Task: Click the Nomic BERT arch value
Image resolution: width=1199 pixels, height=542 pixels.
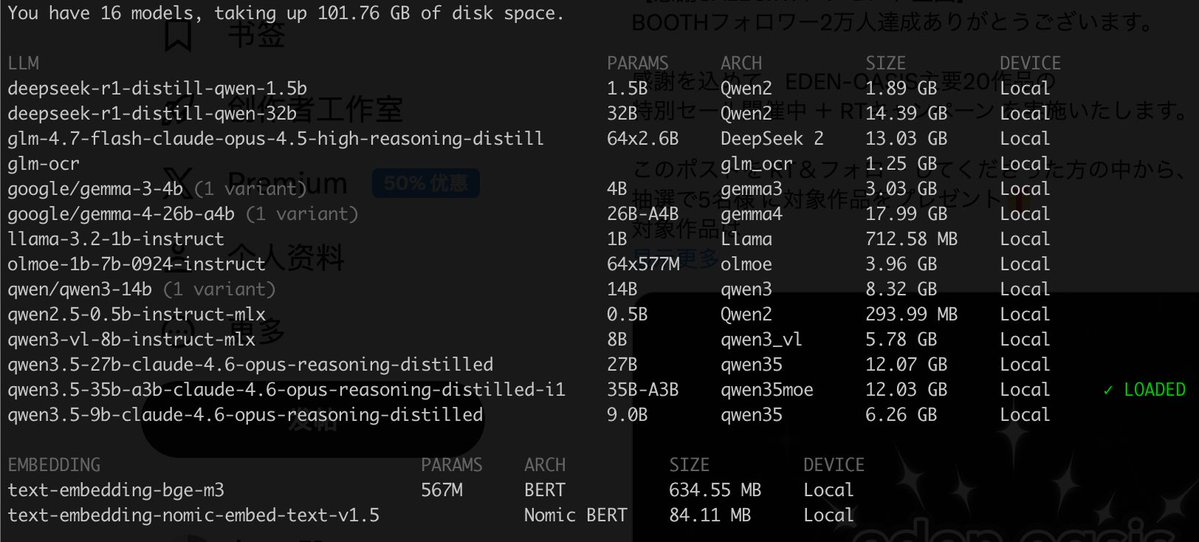Action: 576,515
